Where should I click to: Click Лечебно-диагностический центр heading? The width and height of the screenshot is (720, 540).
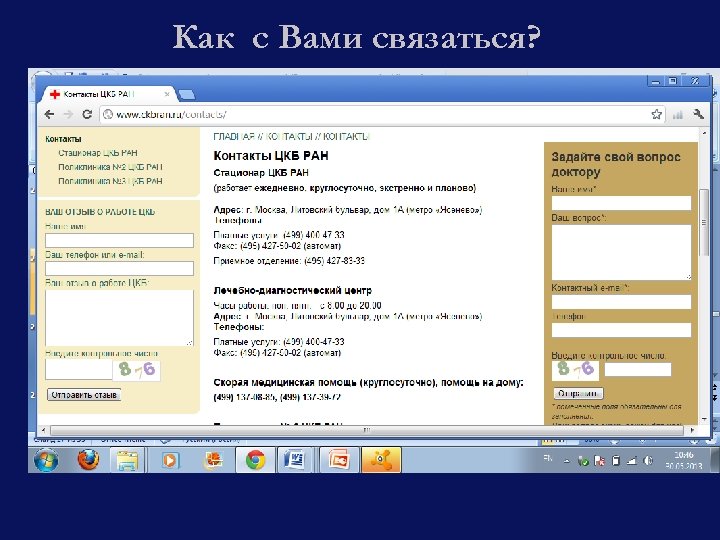click(292, 291)
